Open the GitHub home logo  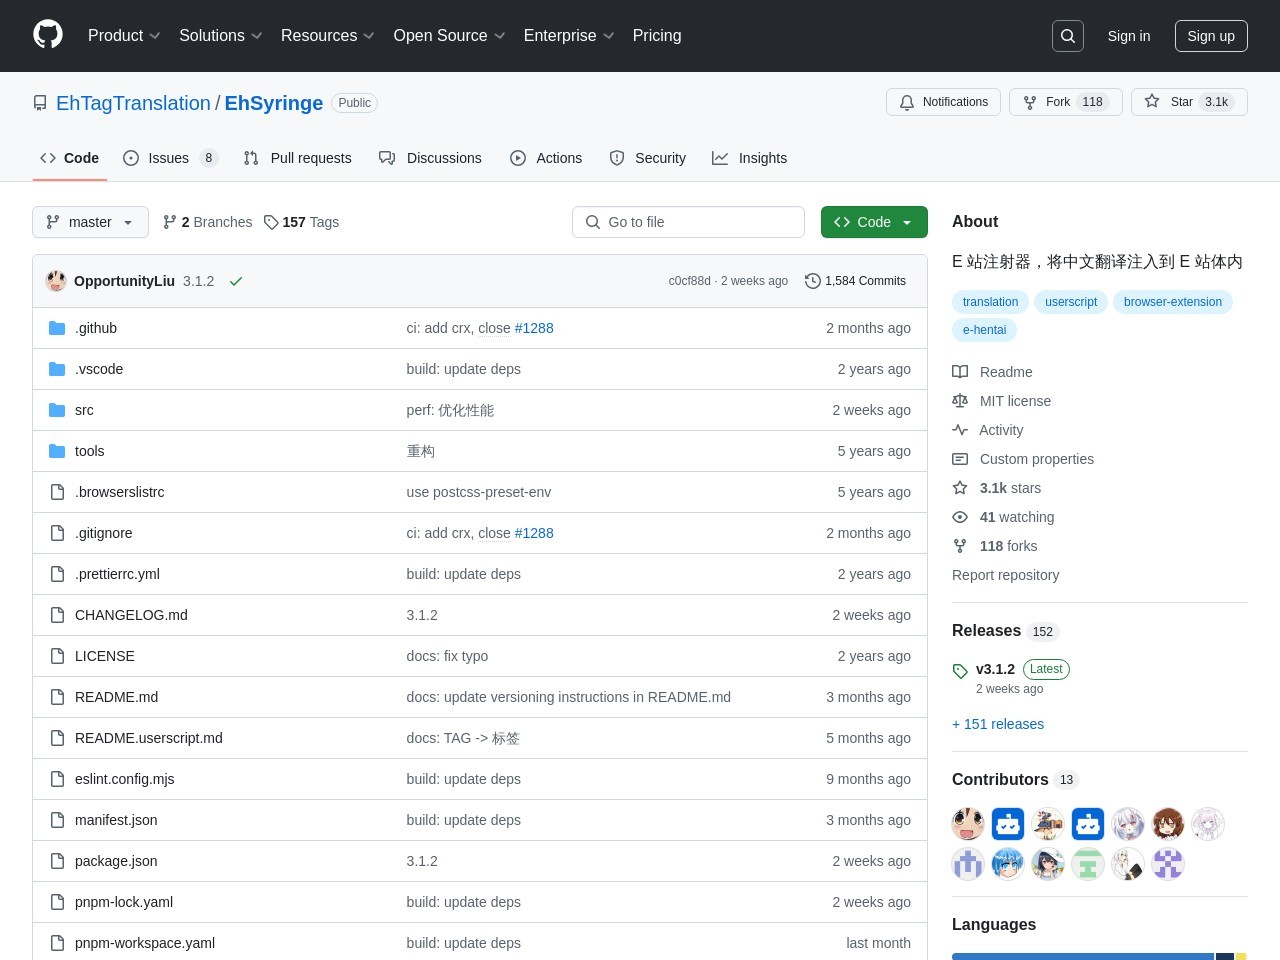tap(48, 35)
